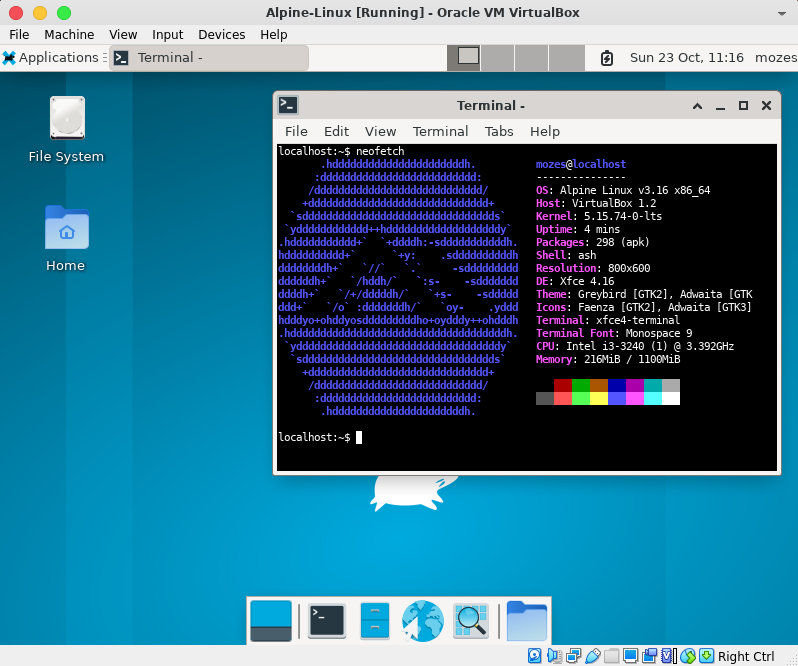This screenshot has width=798, height=666.
Task: Click the 'CPU: Intel i3-3240' line
Action: (635, 346)
